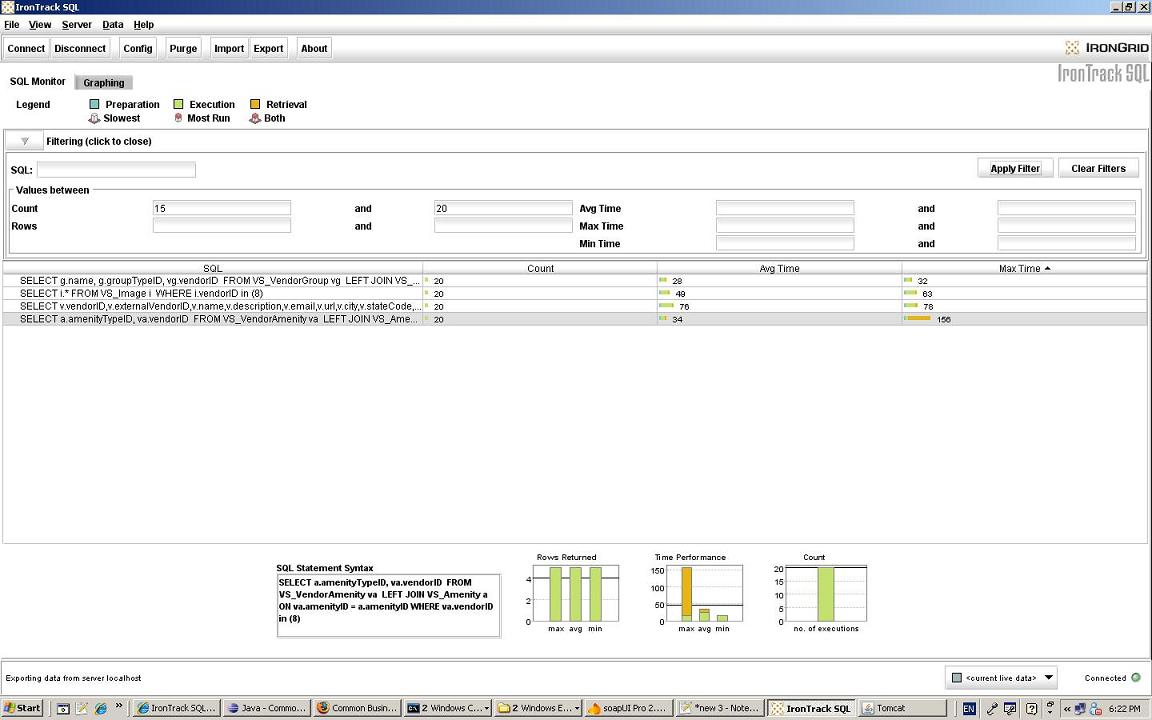
Task: Open the View menu
Action: (40, 24)
